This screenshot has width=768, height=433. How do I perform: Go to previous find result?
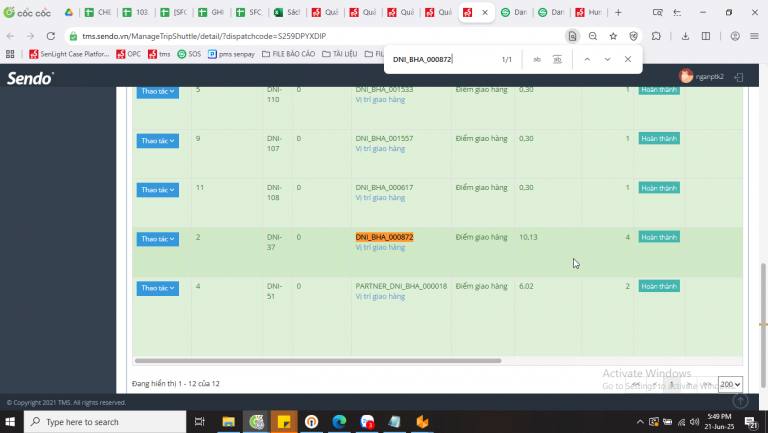tap(587, 59)
